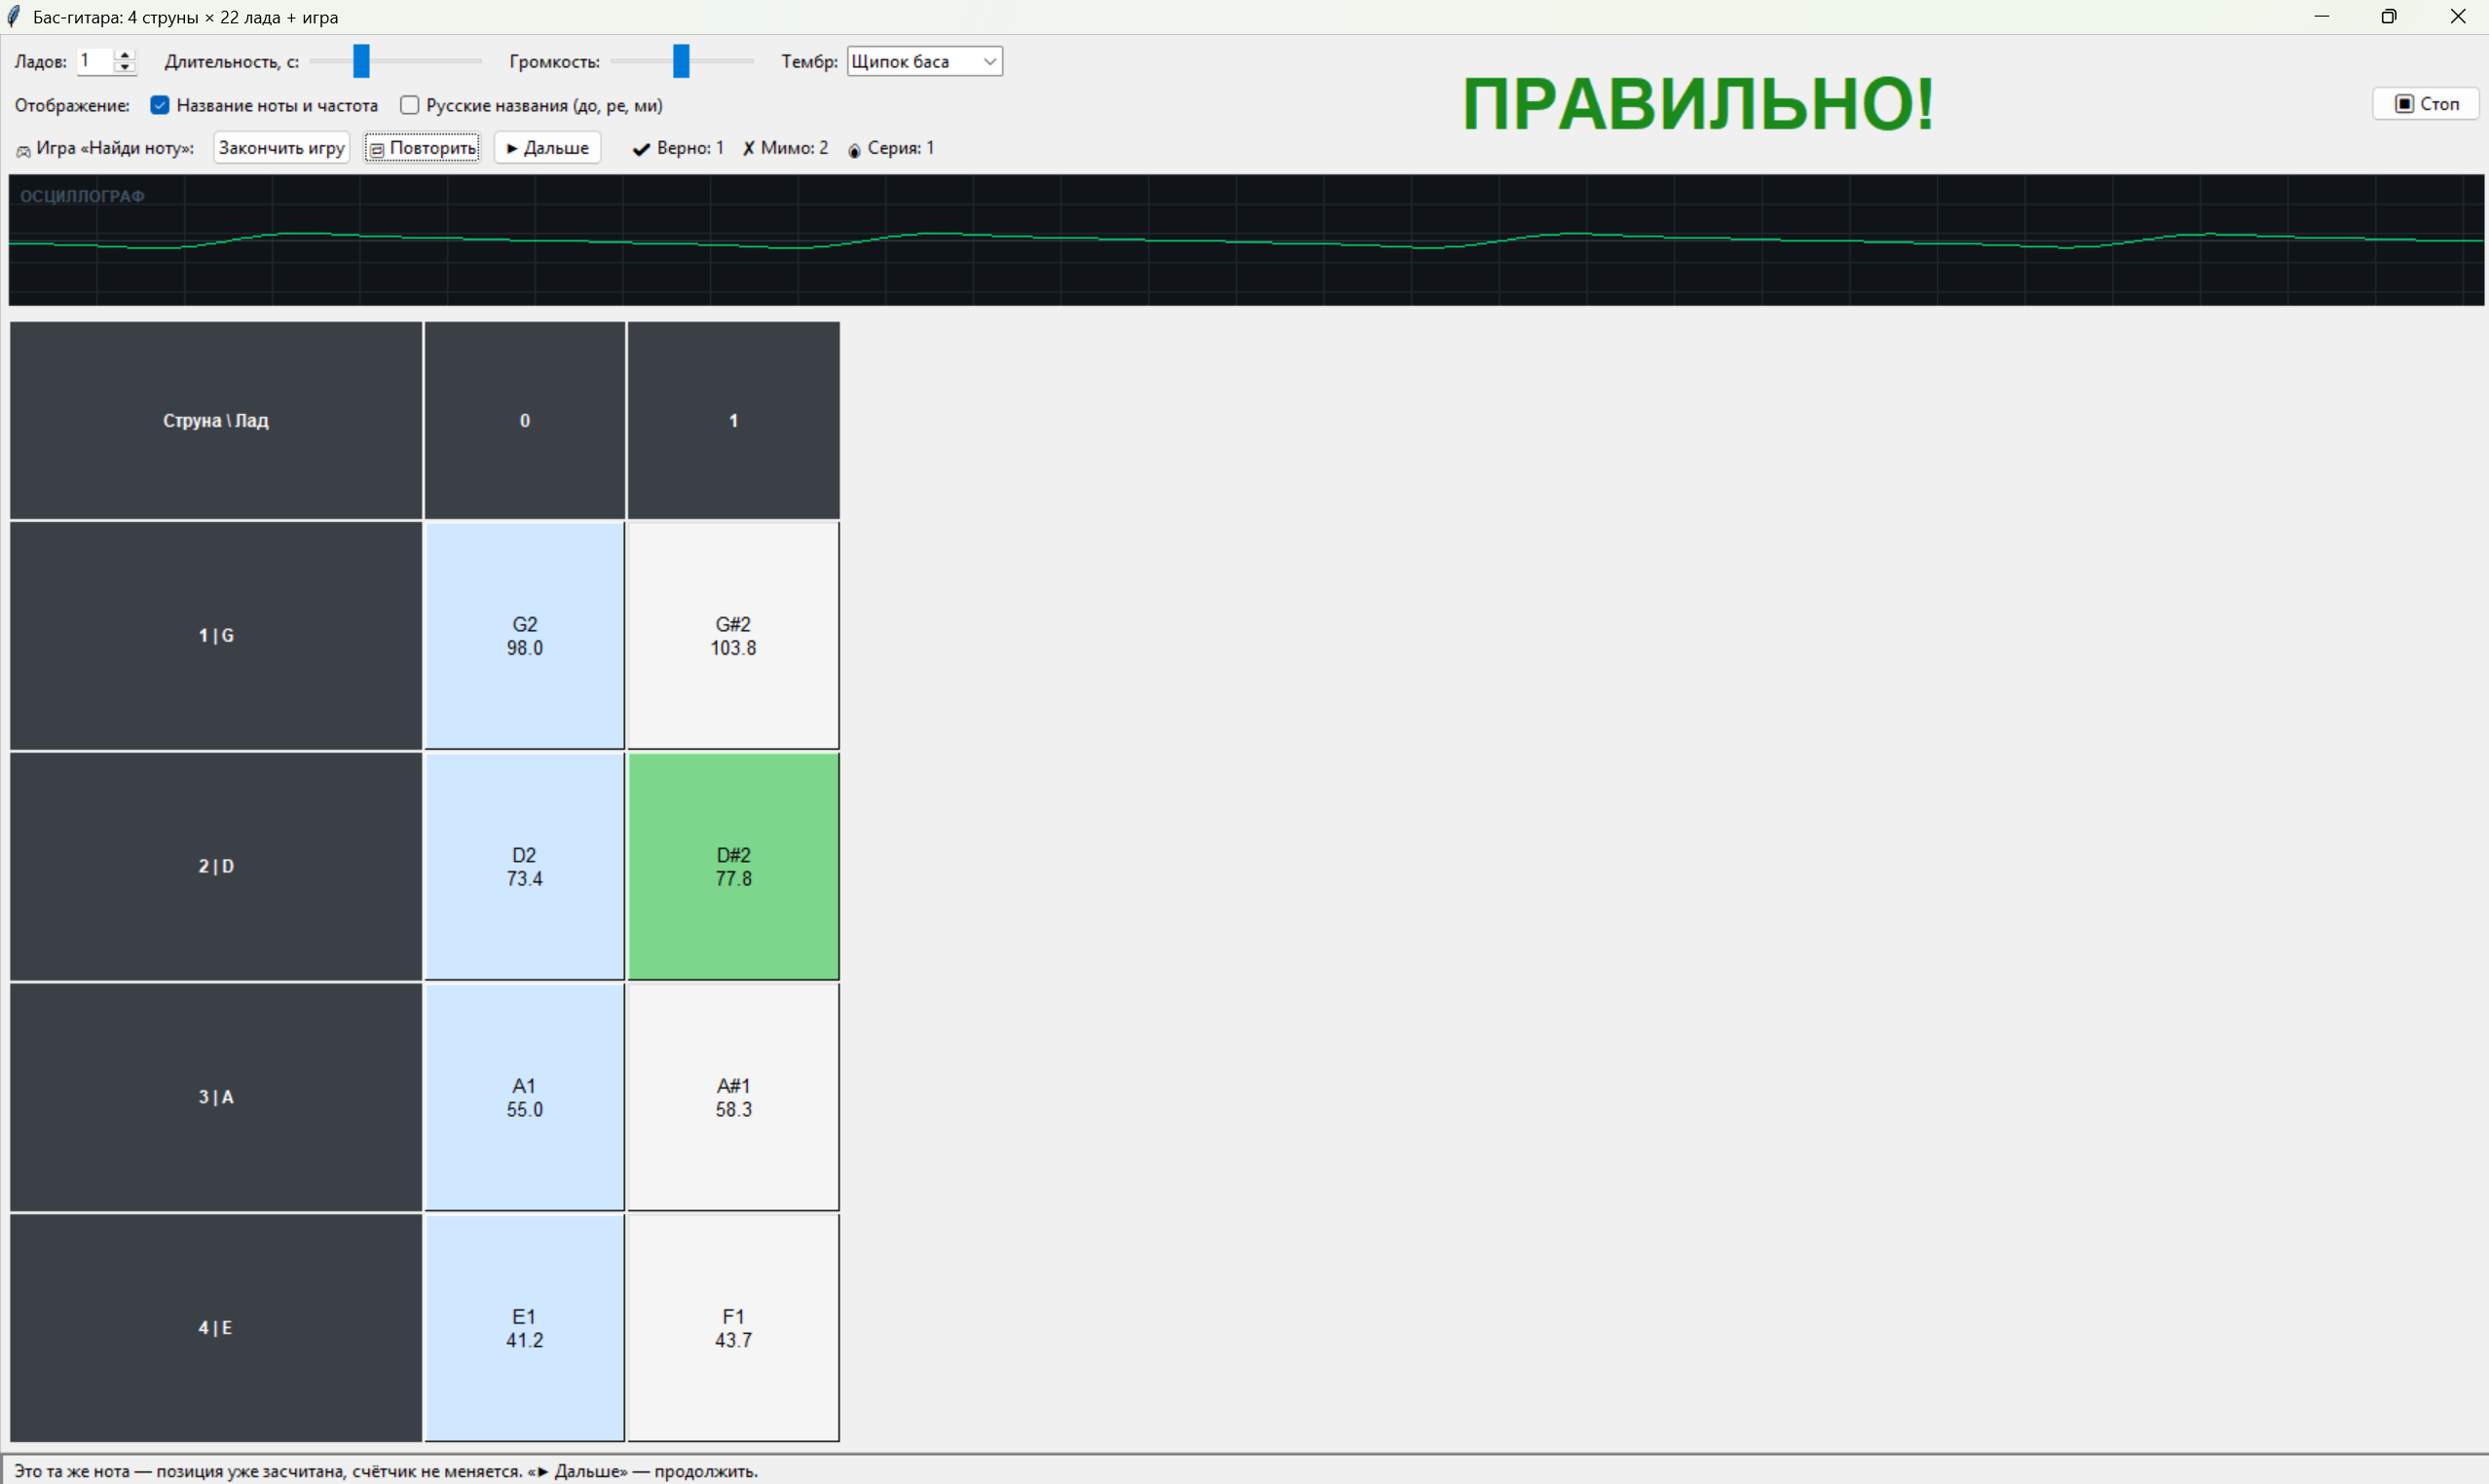Select the A1 55.0 open-string cell
Image resolution: width=2489 pixels, height=1484 pixels.
pos(524,1098)
